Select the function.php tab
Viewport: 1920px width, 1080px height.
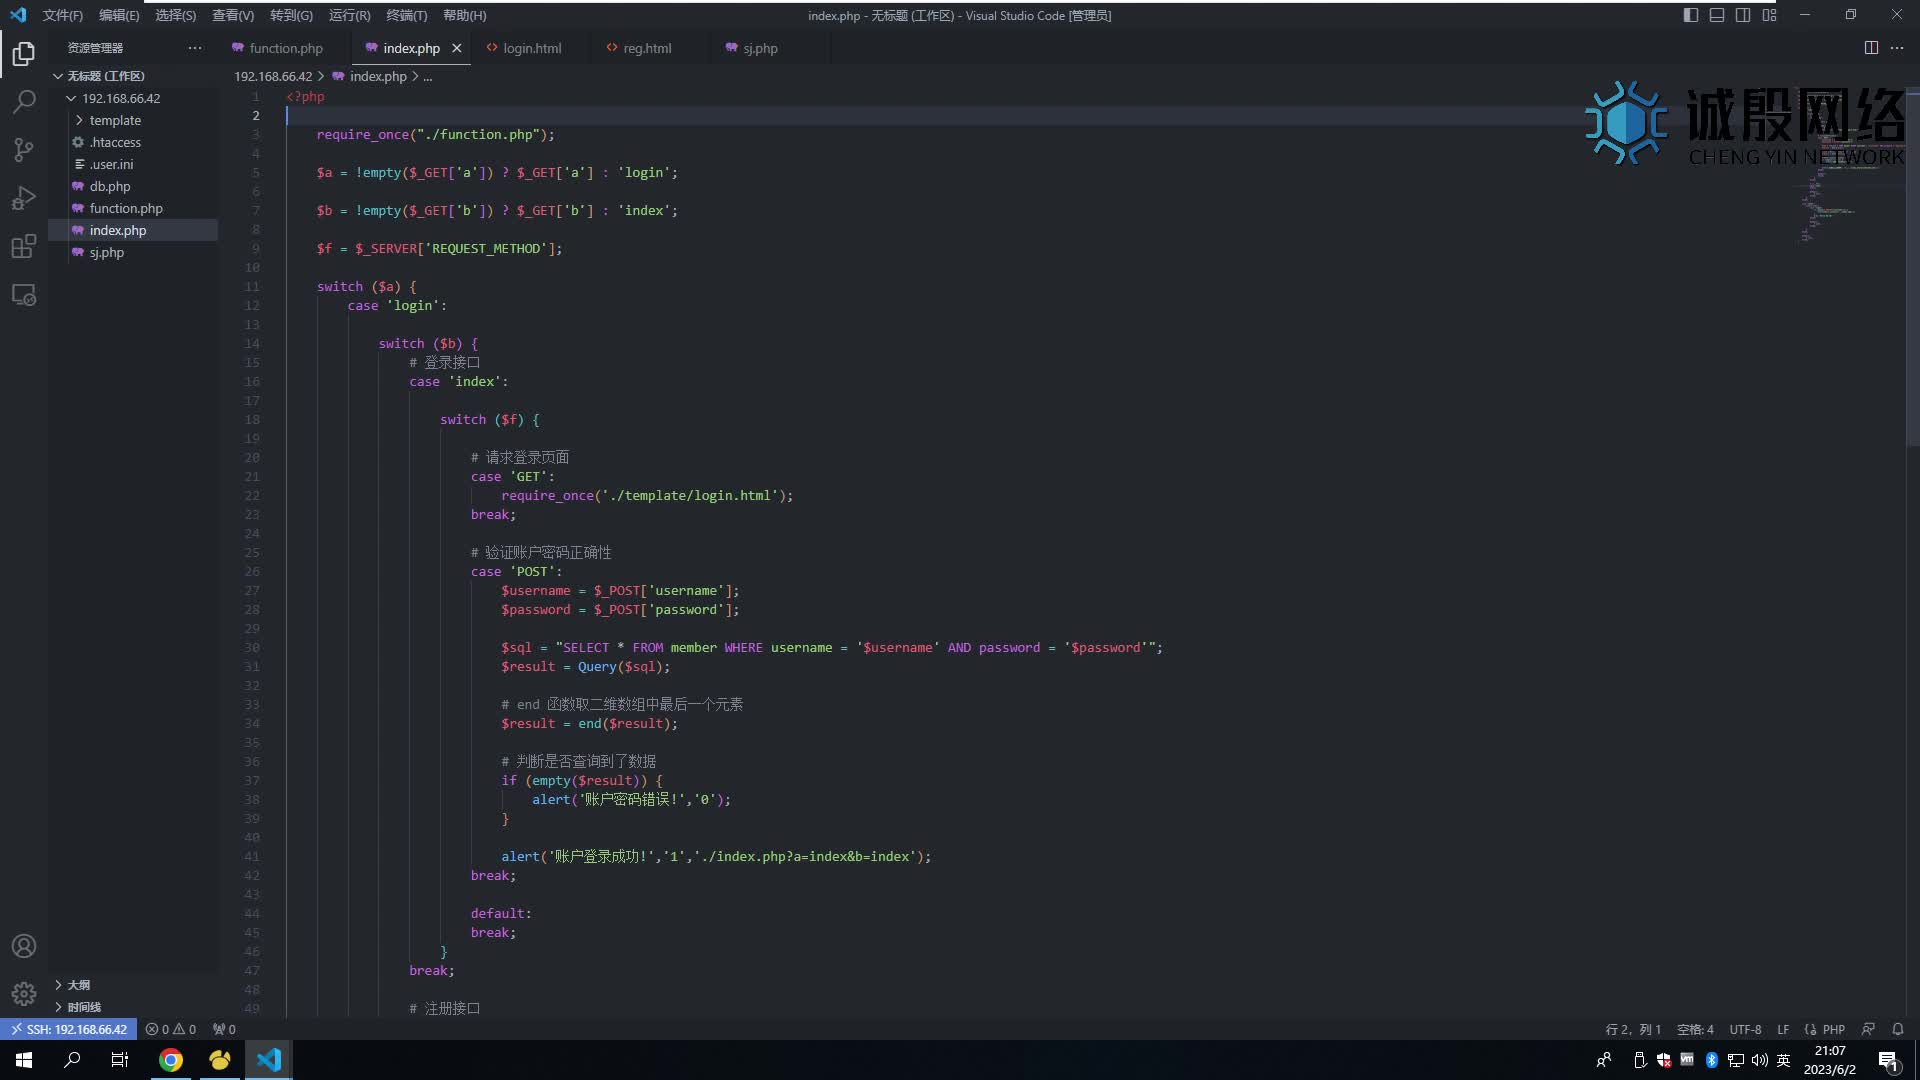(x=286, y=47)
